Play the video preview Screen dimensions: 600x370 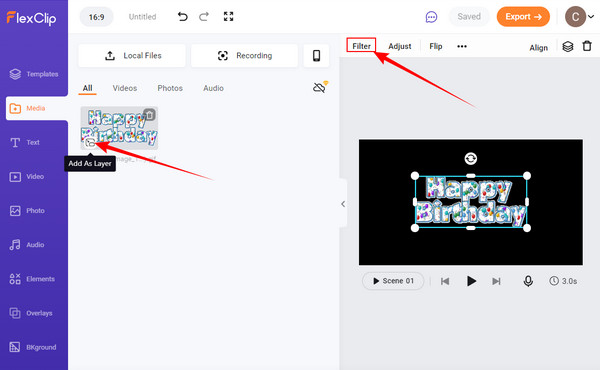[471, 281]
